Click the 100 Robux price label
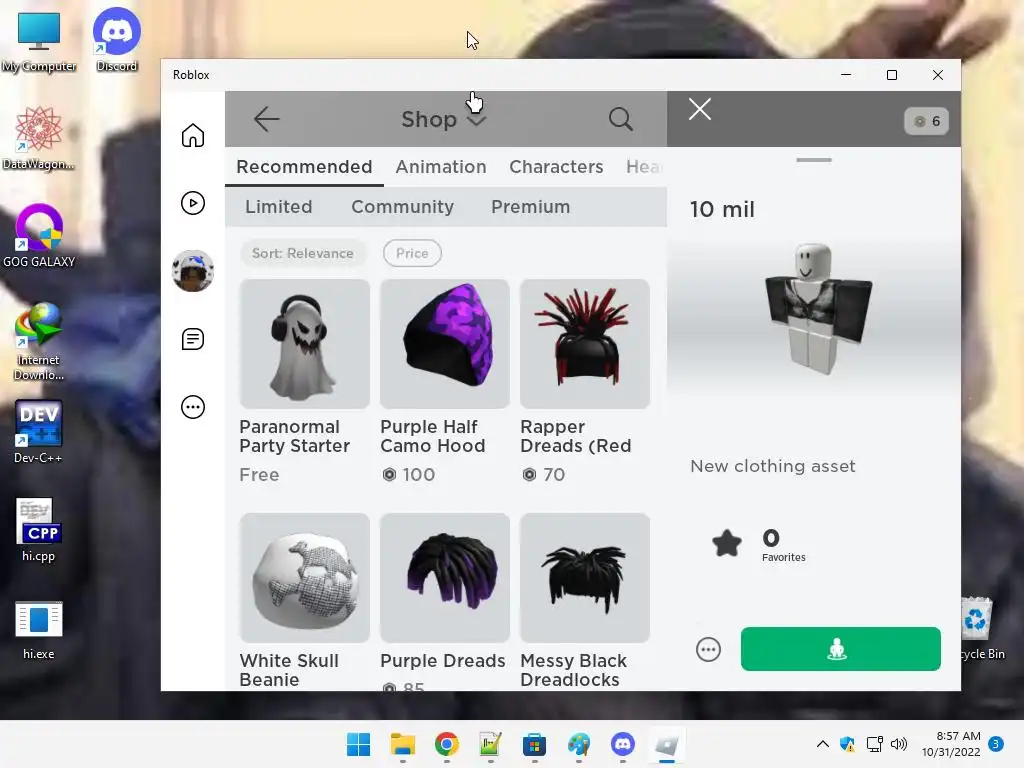This screenshot has height=768, width=1024. 409,474
